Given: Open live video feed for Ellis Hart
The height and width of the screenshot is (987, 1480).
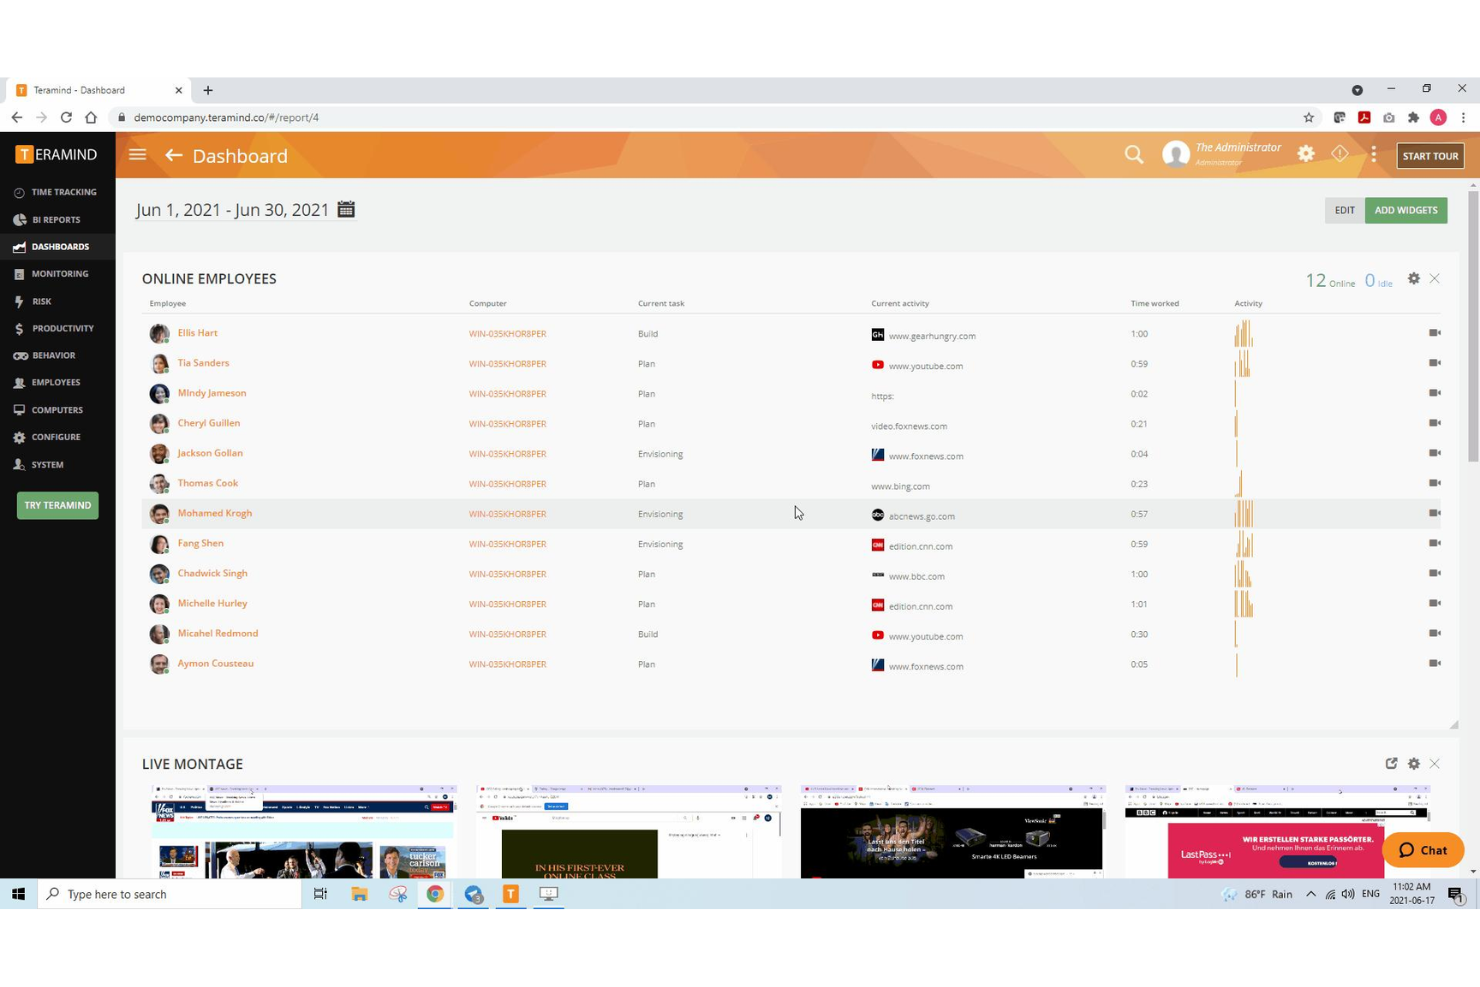Looking at the screenshot, I should (1434, 333).
